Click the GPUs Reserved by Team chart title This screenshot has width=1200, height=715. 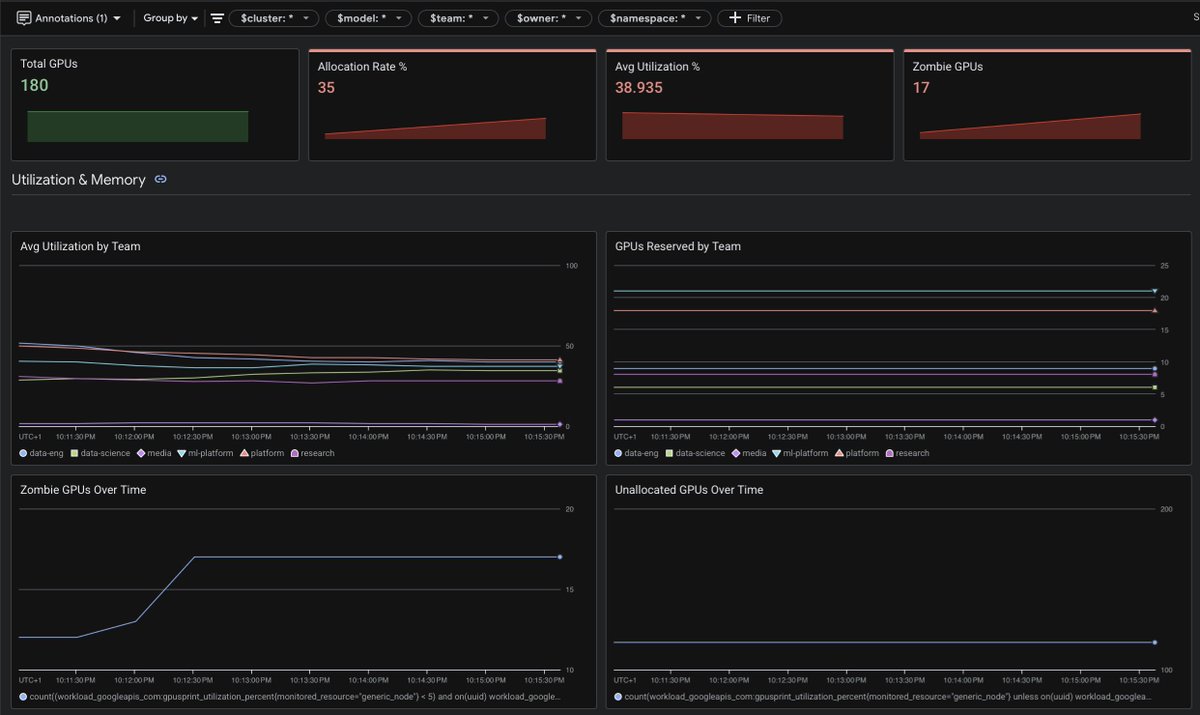pyautogui.click(x=678, y=246)
